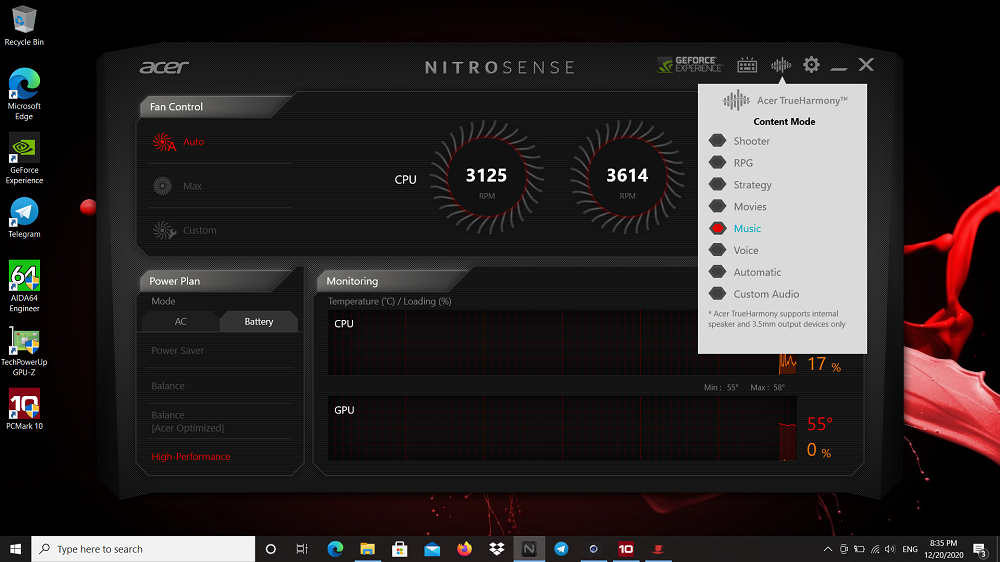Image resolution: width=1000 pixels, height=562 pixels.
Task: Select Shooter content mode
Action: pyautogui.click(x=739, y=141)
